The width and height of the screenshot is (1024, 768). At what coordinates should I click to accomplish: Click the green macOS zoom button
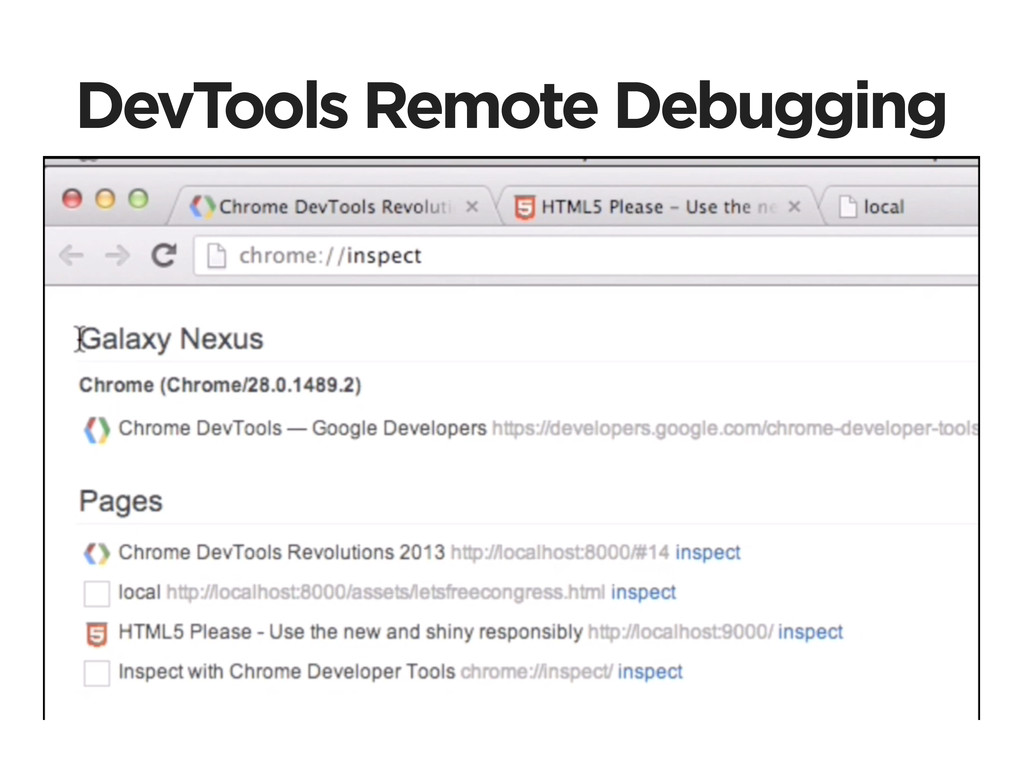[x=138, y=199]
